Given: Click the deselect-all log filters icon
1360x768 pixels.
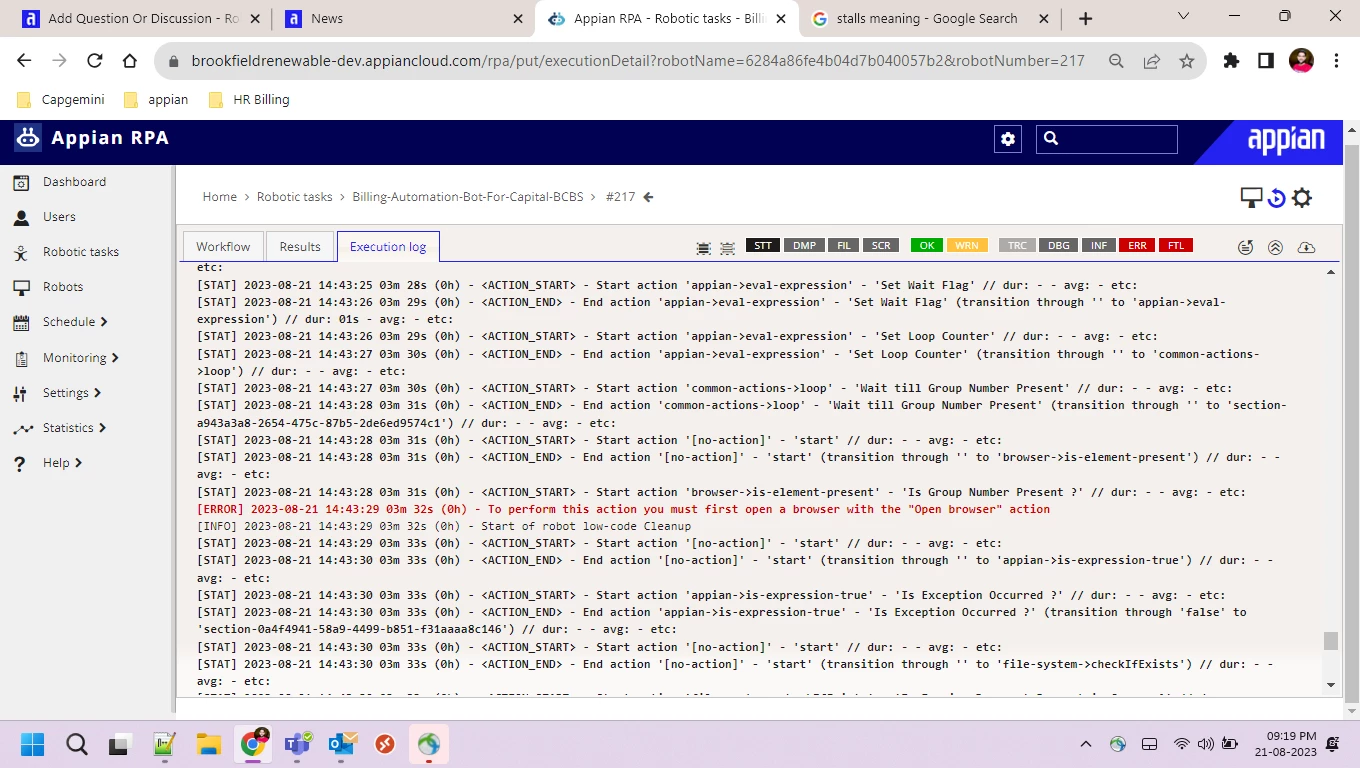Looking at the screenshot, I should tap(727, 247).
